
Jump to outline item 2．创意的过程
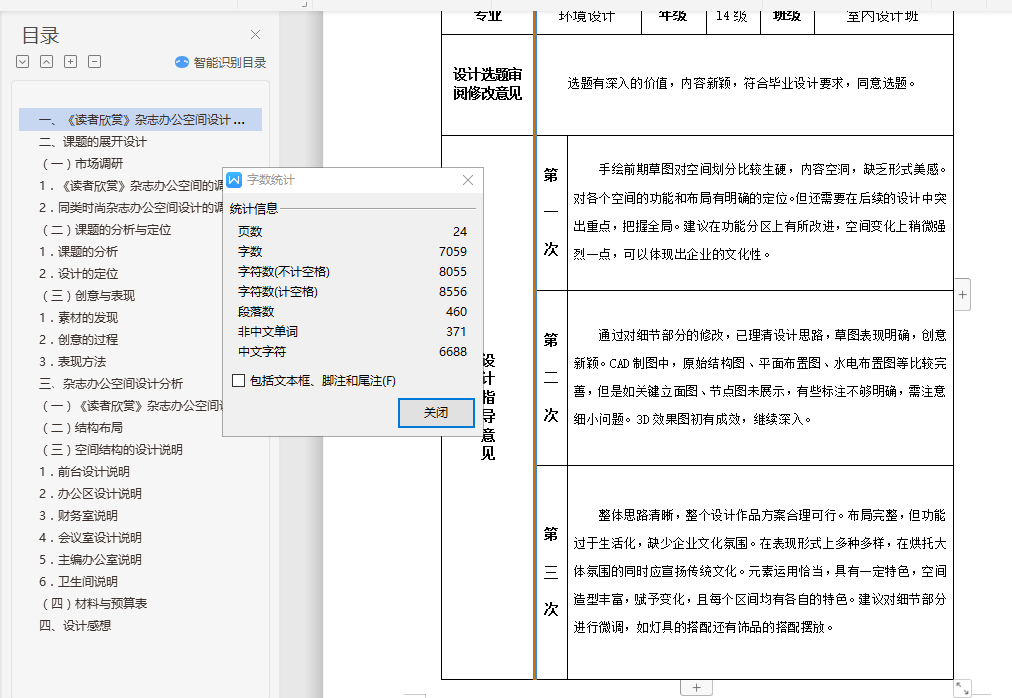78,340
